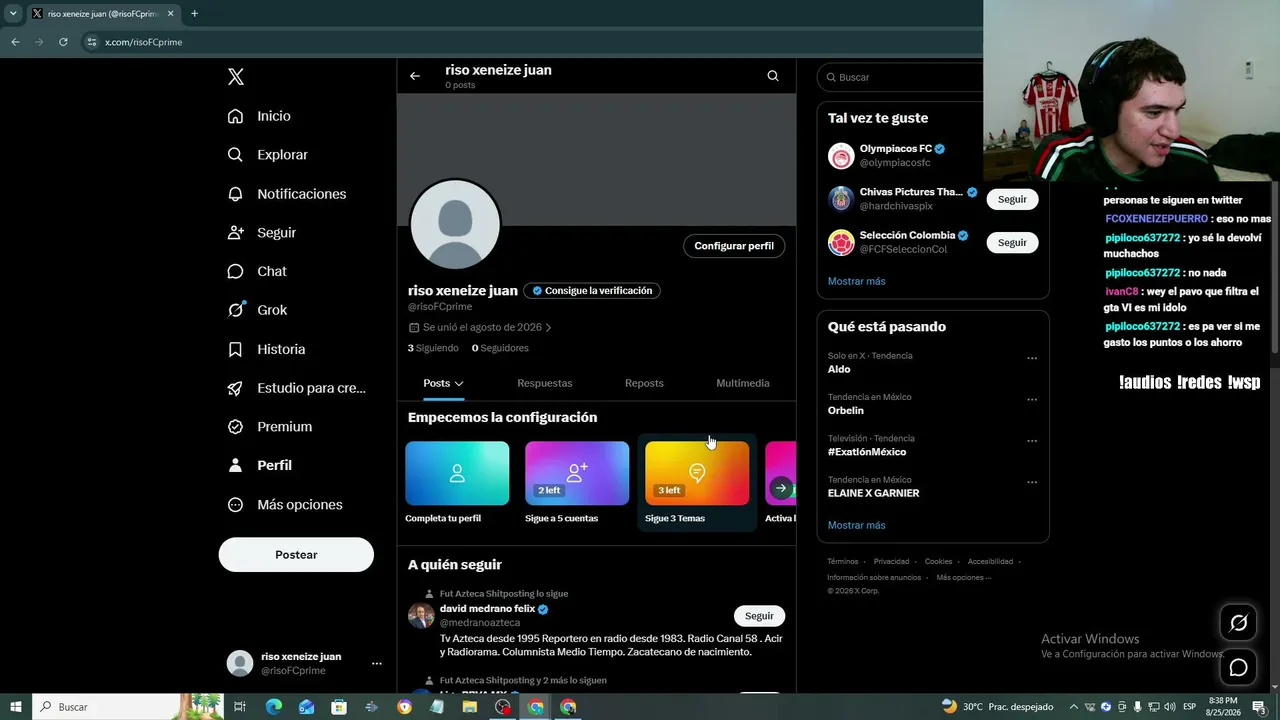Open Más opciones in the sidebar
Image resolution: width=1280 pixels, height=720 pixels.
[x=286, y=504]
